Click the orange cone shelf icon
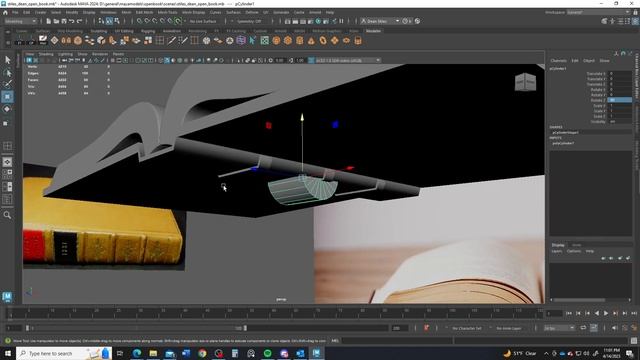This screenshot has width=640, height=360. point(311,40)
